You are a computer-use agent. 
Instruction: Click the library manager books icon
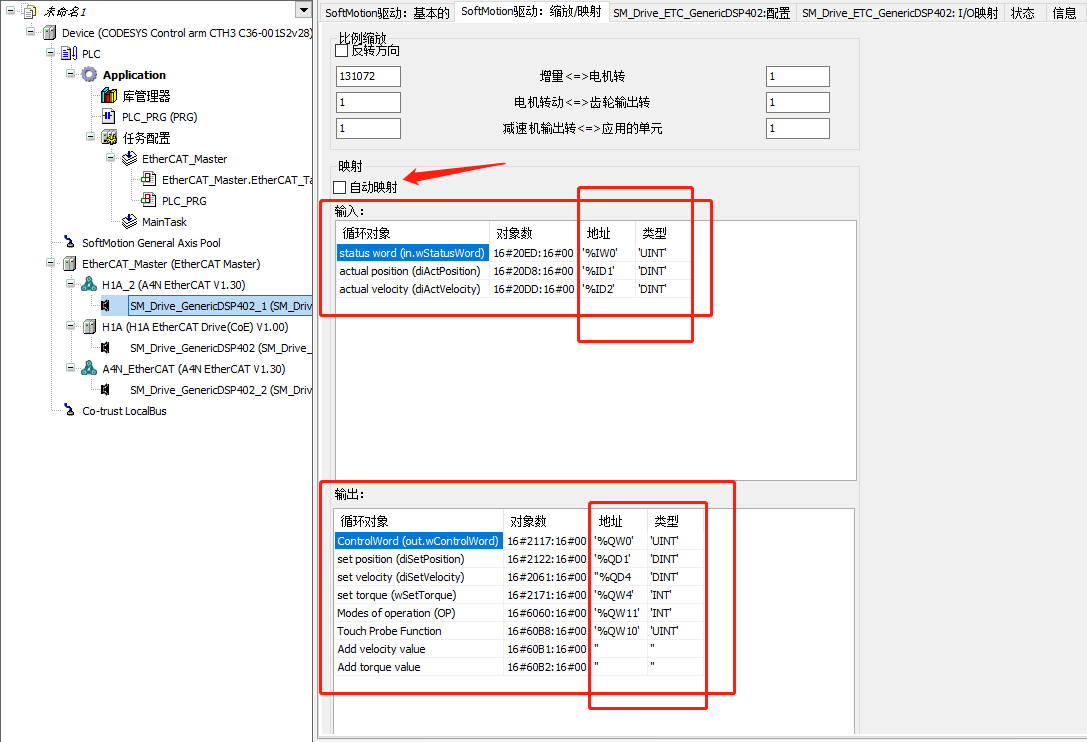pyautogui.click(x=109, y=95)
